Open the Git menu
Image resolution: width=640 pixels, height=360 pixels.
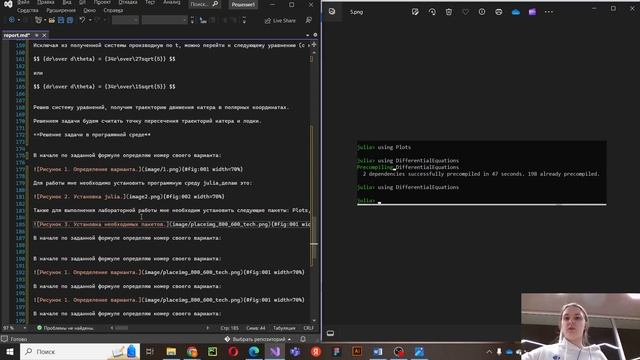point(82,2)
